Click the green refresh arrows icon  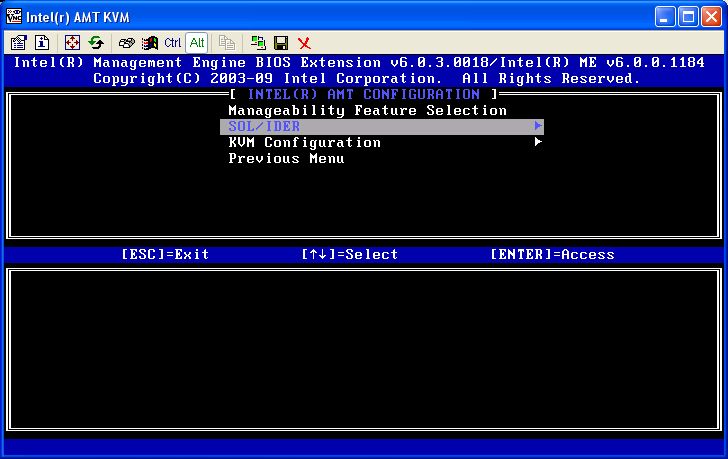click(96, 43)
